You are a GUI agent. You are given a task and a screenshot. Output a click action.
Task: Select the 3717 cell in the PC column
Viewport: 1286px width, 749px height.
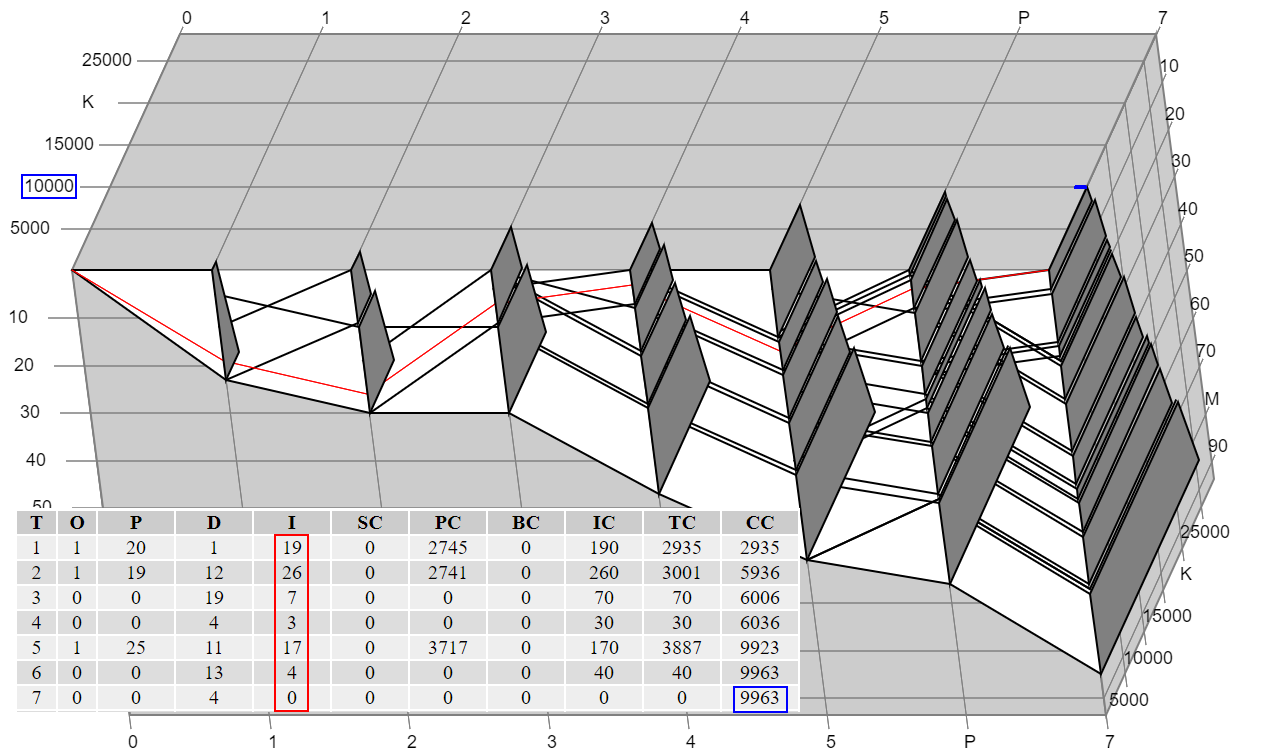click(448, 648)
